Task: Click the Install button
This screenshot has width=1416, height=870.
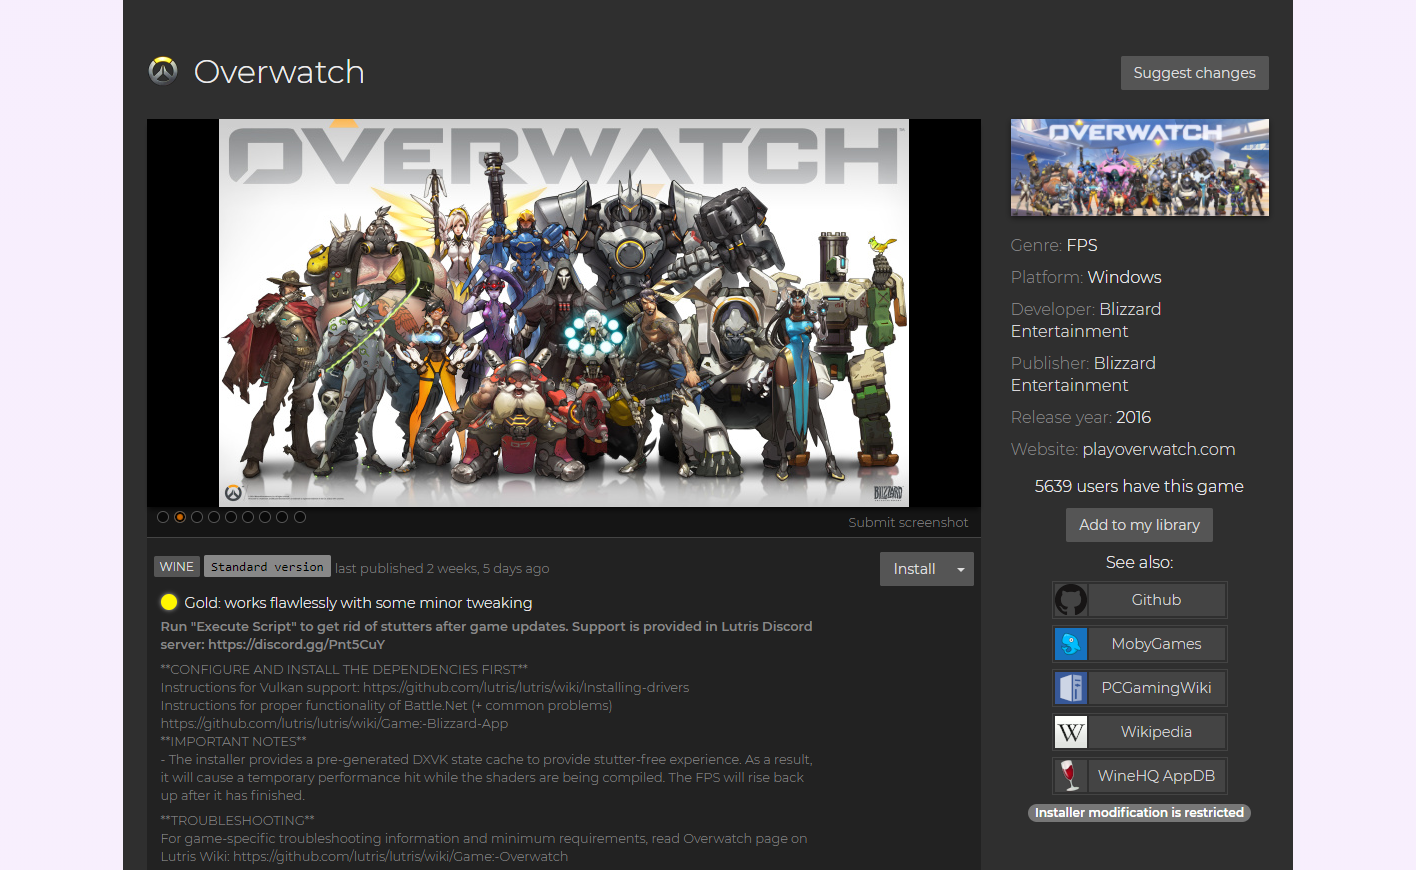Action: pos(914,569)
